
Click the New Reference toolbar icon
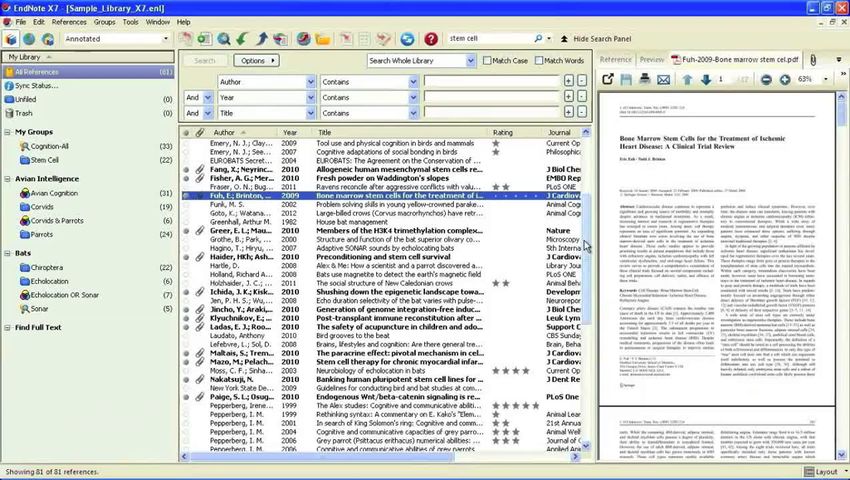[x=204, y=39]
